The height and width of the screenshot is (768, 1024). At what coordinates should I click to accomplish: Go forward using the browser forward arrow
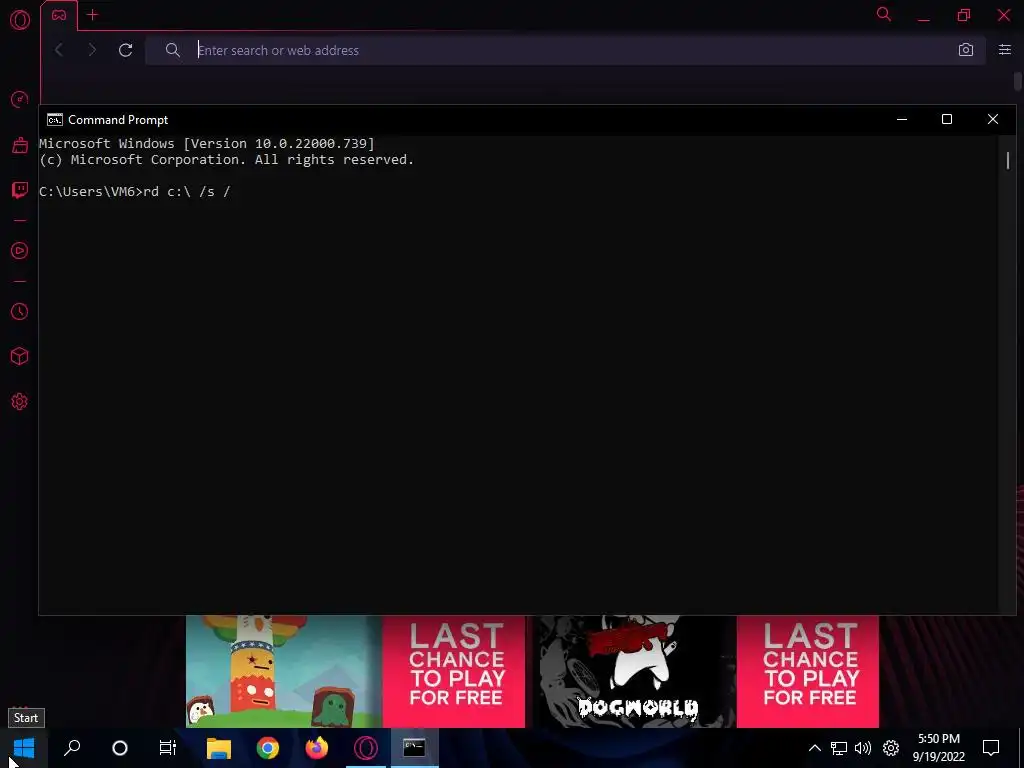(x=92, y=50)
